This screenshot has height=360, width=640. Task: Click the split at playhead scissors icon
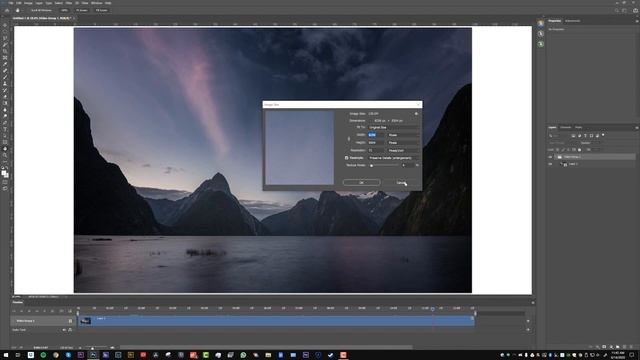pos(61,311)
